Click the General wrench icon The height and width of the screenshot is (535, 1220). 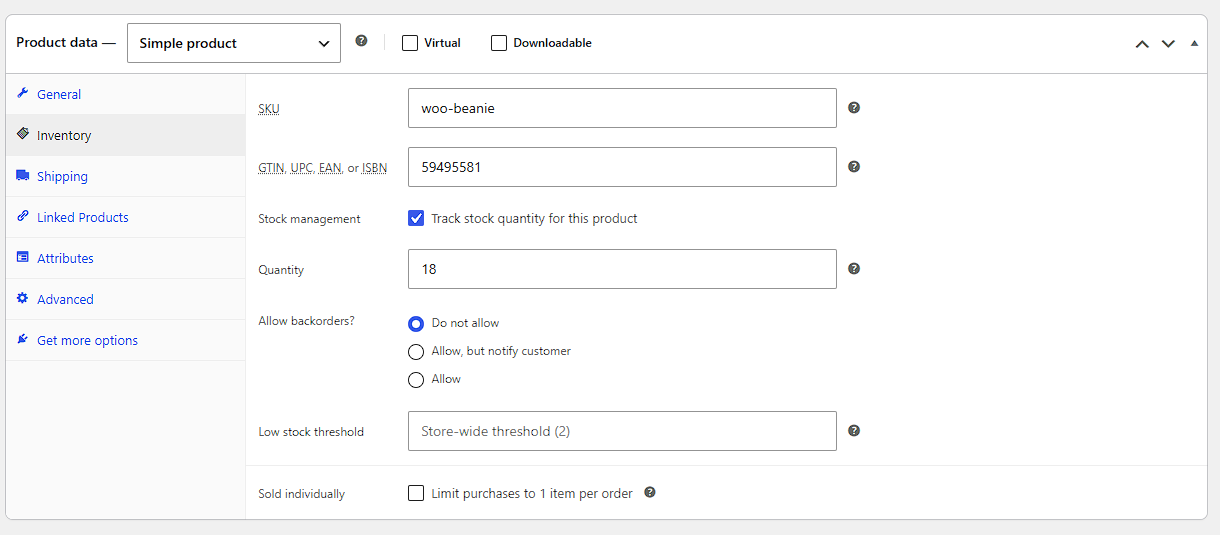[23, 93]
